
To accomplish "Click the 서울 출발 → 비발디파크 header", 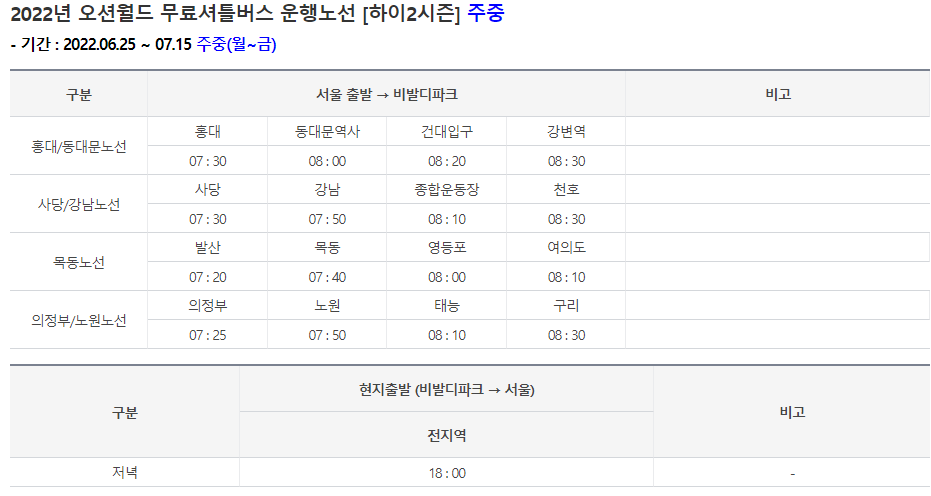I will tap(386, 94).
